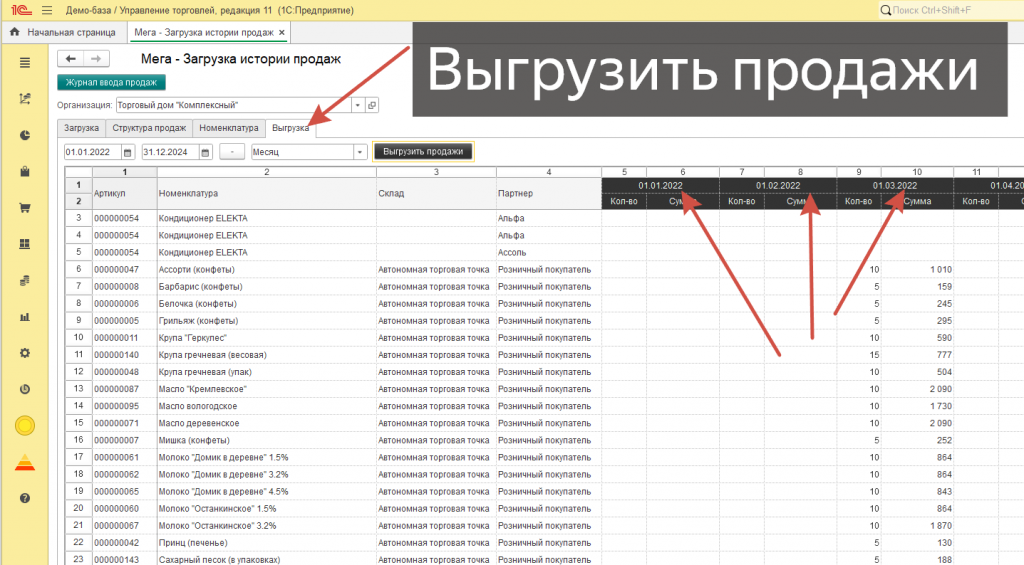The height and width of the screenshot is (565, 1024).
Task: Click the Организация field Торговый дом Комплексный
Action: (233, 105)
